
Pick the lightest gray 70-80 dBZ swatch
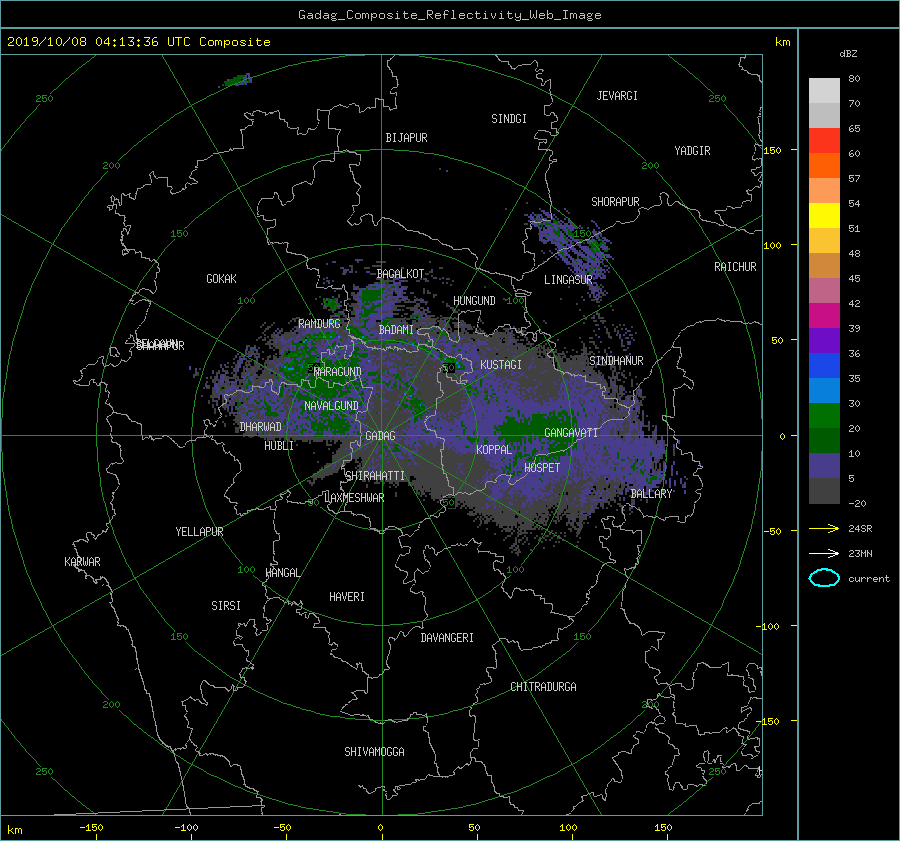tap(824, 91)
